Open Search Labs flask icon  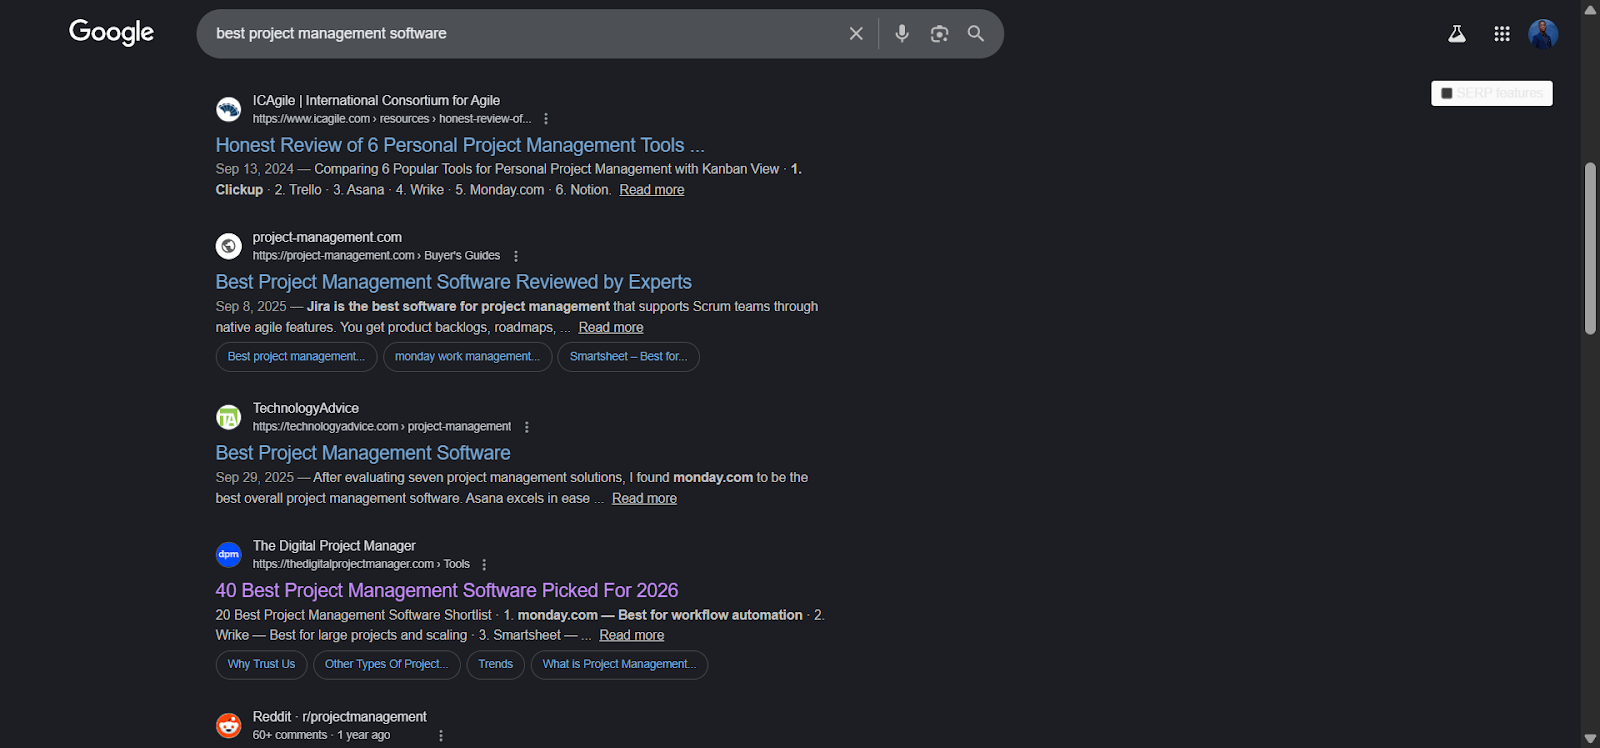point(1457,34)
